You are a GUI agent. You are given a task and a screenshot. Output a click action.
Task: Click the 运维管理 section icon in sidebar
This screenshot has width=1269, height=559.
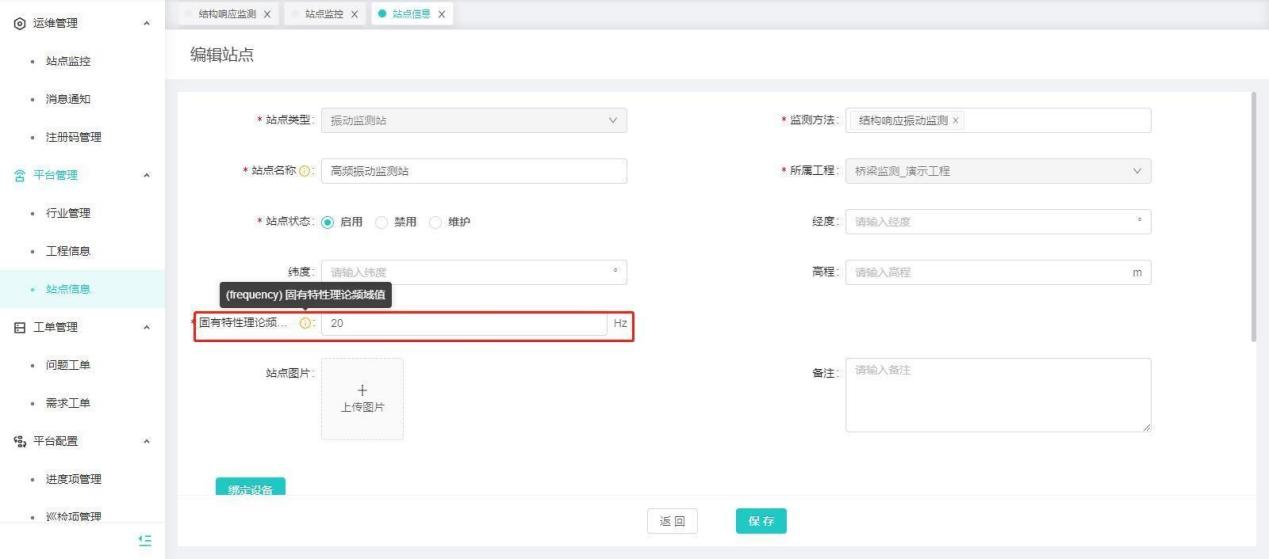point(21,23)
